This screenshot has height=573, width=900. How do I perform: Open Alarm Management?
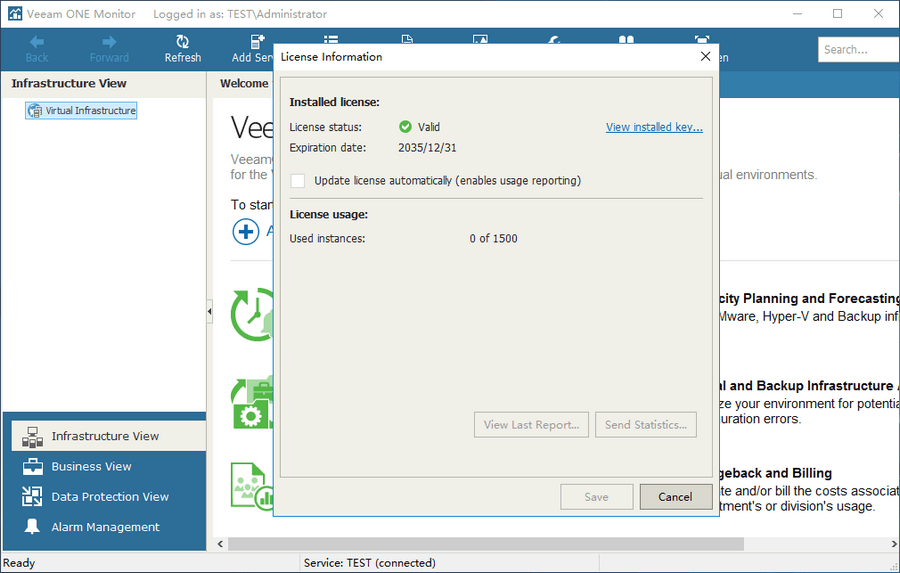[x=106, y=527]
